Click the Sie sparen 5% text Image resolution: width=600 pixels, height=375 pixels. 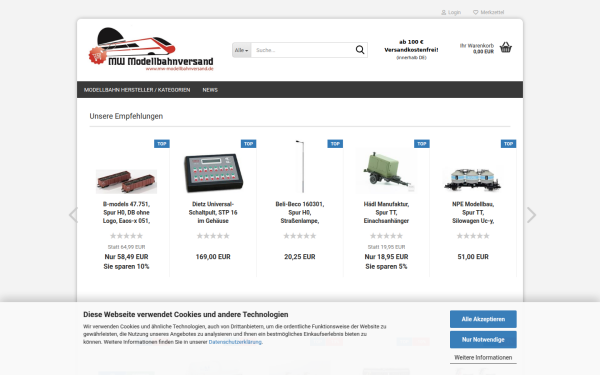tap(386, 267)
